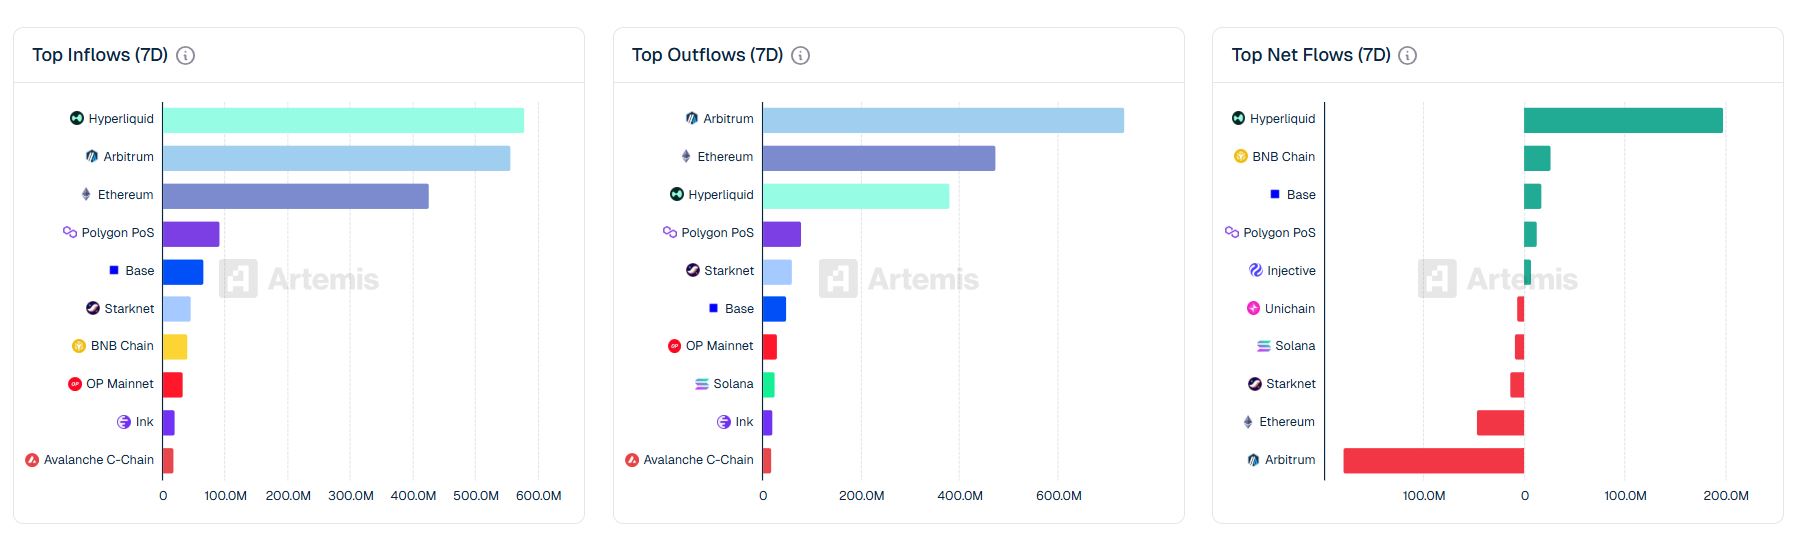
Task: Click Starknet label in Top Outflows
Action: click(x=729, y=271)
